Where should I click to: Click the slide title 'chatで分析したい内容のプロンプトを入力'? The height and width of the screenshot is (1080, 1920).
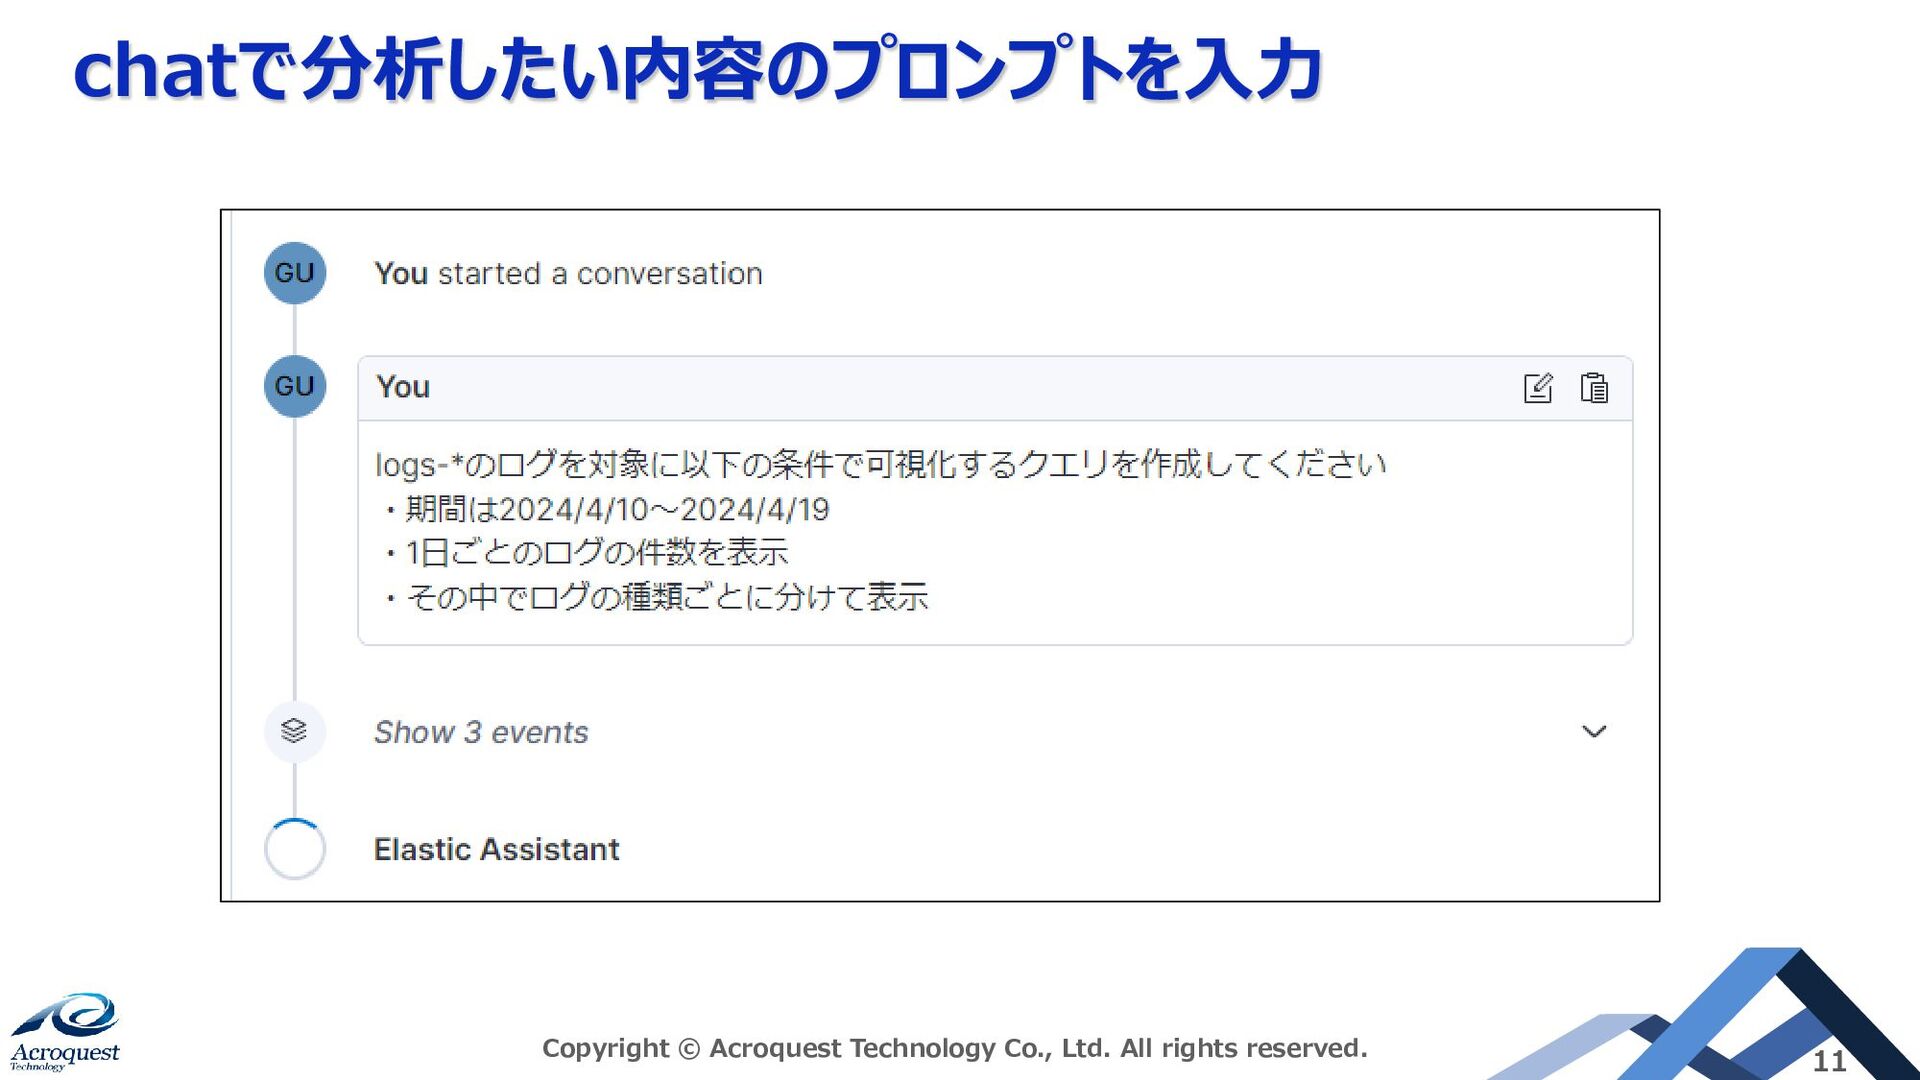point(698,70)
